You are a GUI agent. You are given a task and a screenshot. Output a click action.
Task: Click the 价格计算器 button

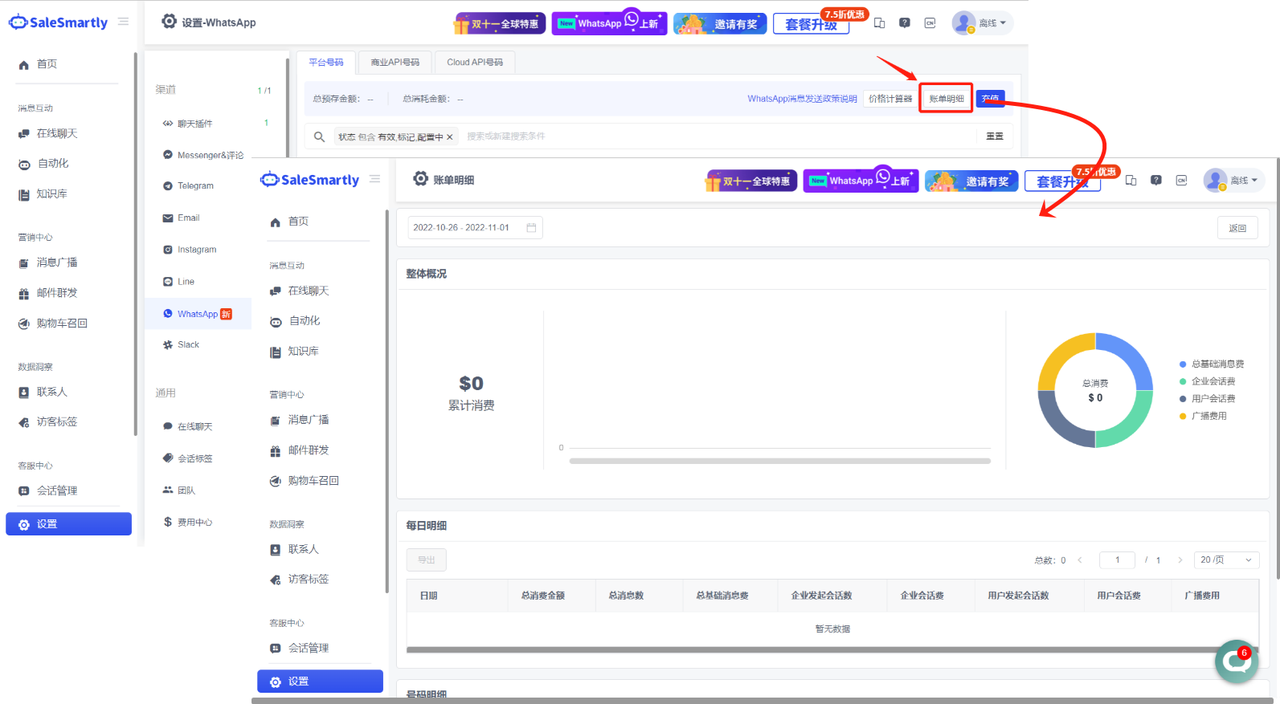pos(890,99)
